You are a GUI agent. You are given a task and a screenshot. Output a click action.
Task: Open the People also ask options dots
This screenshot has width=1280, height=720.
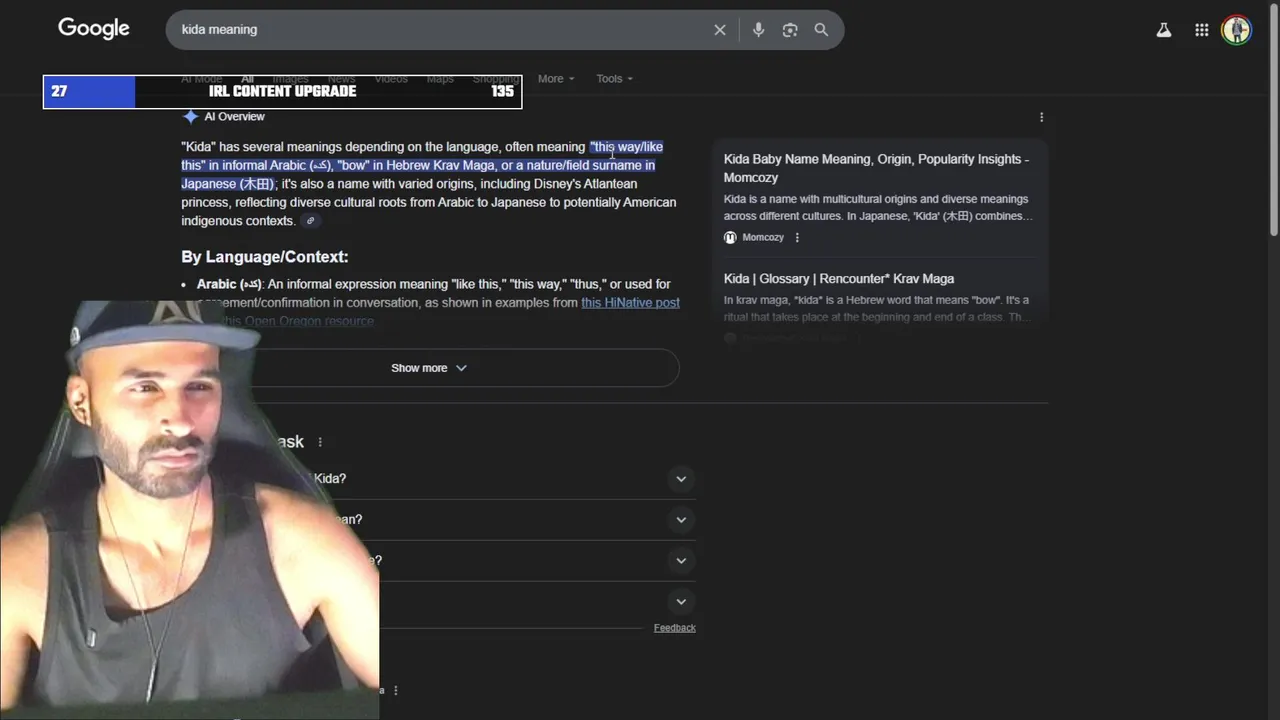click(320, 442)
